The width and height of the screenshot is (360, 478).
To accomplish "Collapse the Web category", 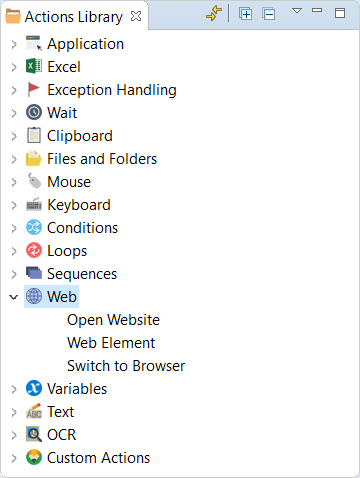I will point(14,297).
